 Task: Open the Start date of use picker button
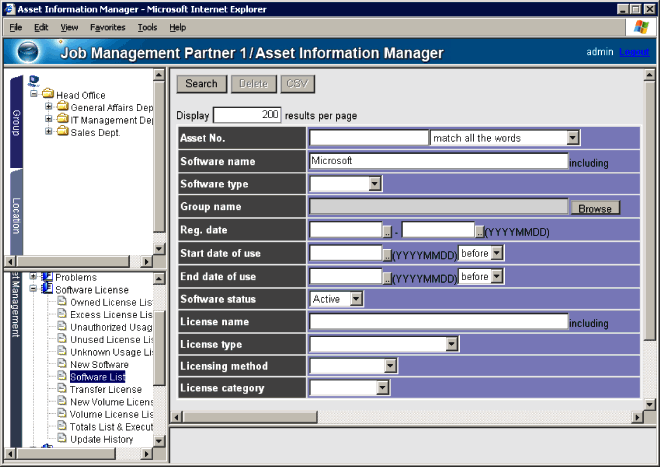point(388,253)
